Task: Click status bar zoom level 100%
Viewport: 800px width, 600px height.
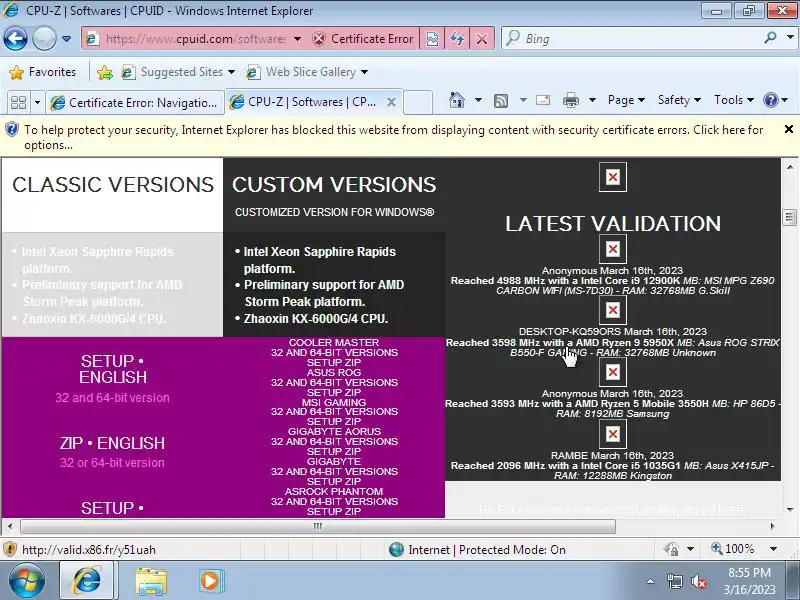Action: 733,549
